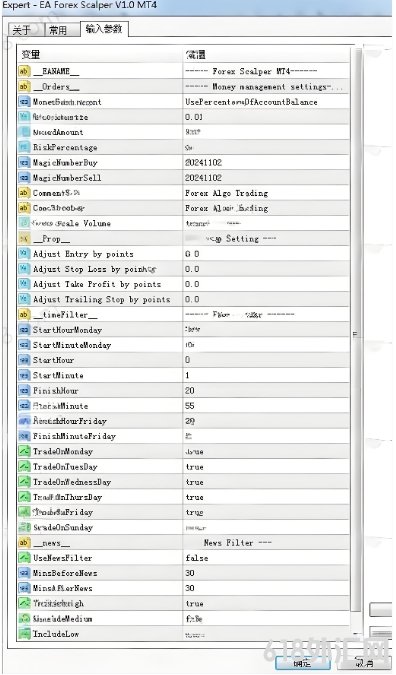This screenshot has height=675, width=396.
Task: Select TradeOnWednessDay value true
Action: point(194,482)
